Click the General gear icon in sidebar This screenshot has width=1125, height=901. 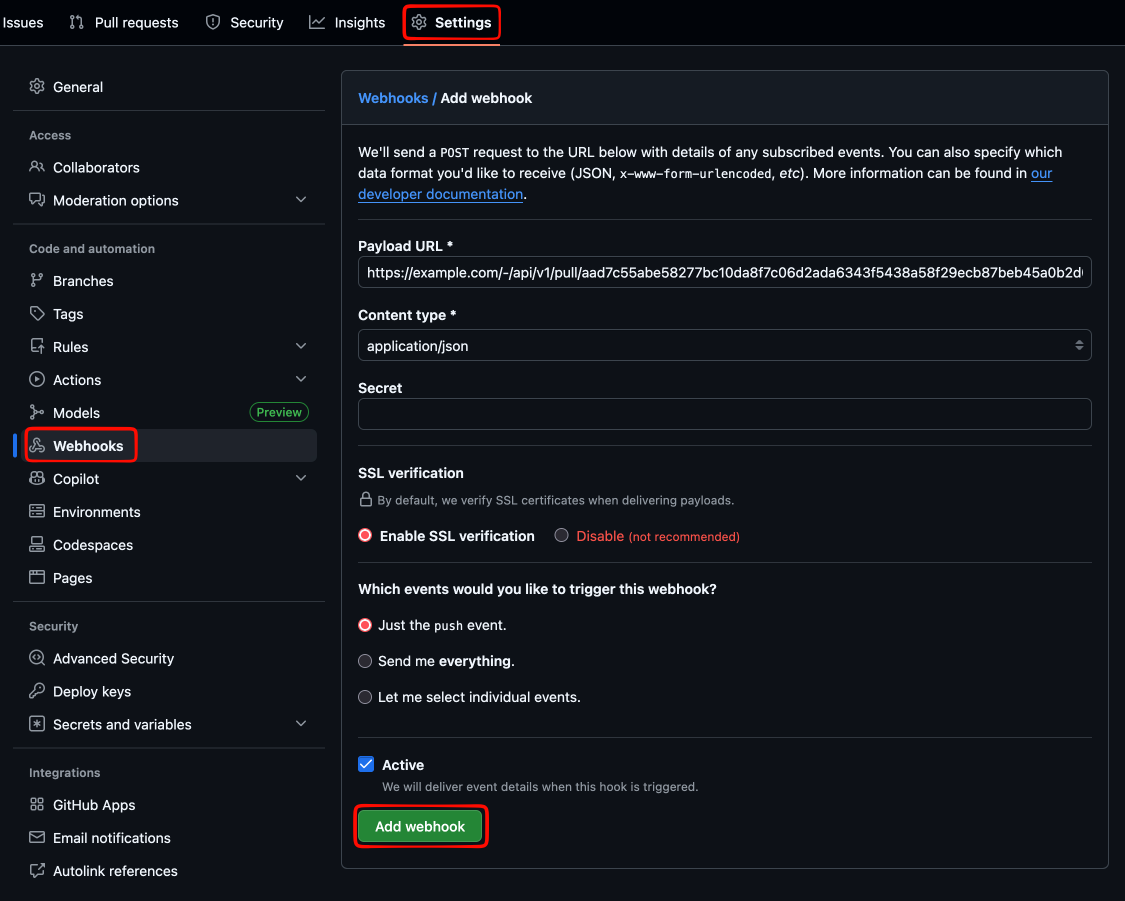37,87
